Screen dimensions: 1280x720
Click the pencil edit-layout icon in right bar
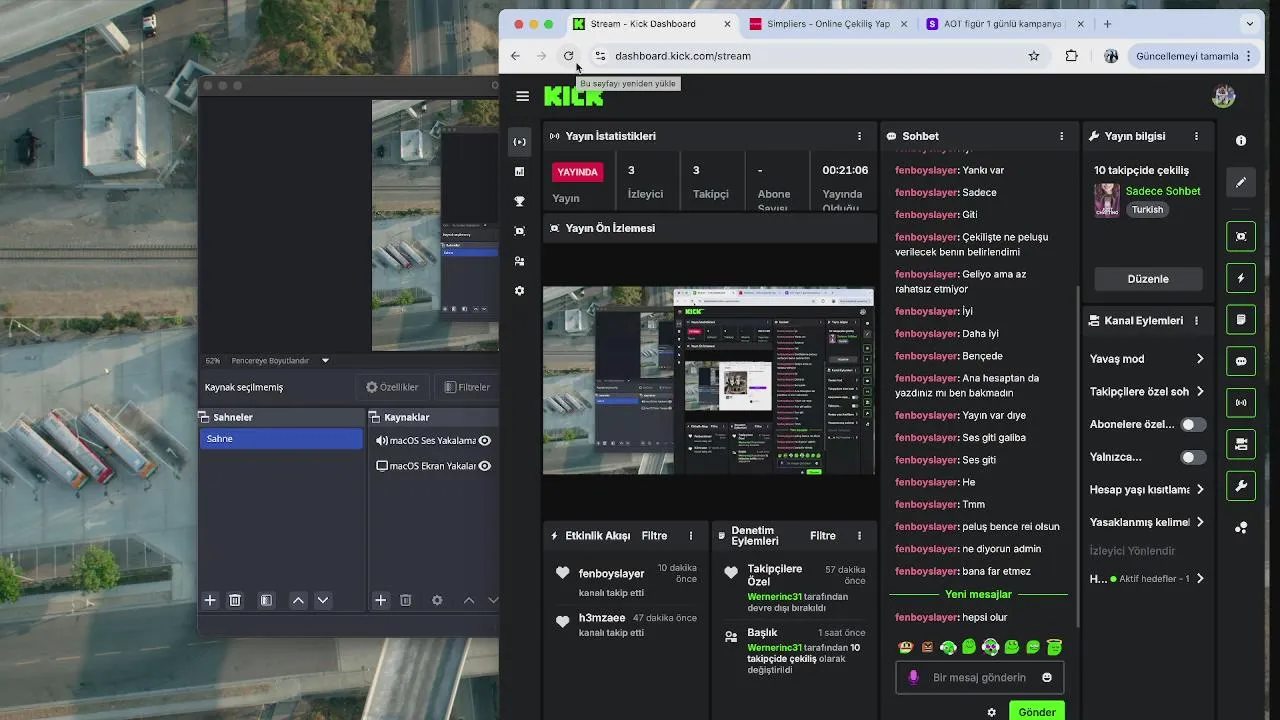[1241, 183]
